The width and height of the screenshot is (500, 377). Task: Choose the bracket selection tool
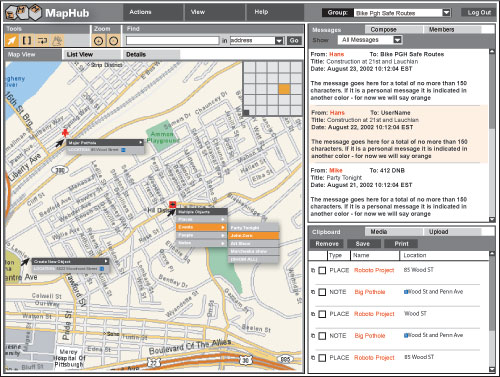click(27, 41)
